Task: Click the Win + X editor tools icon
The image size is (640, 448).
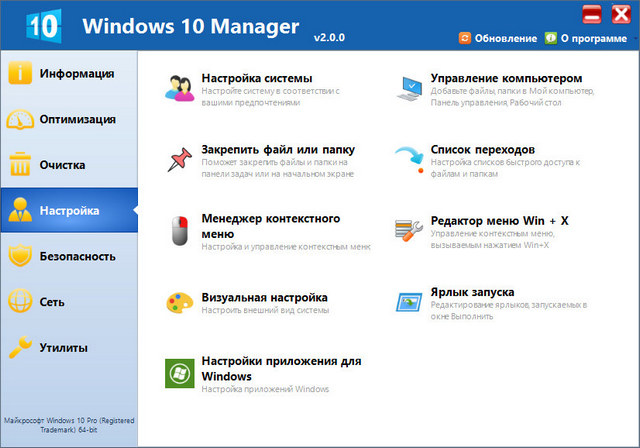Action: [409, 231]
